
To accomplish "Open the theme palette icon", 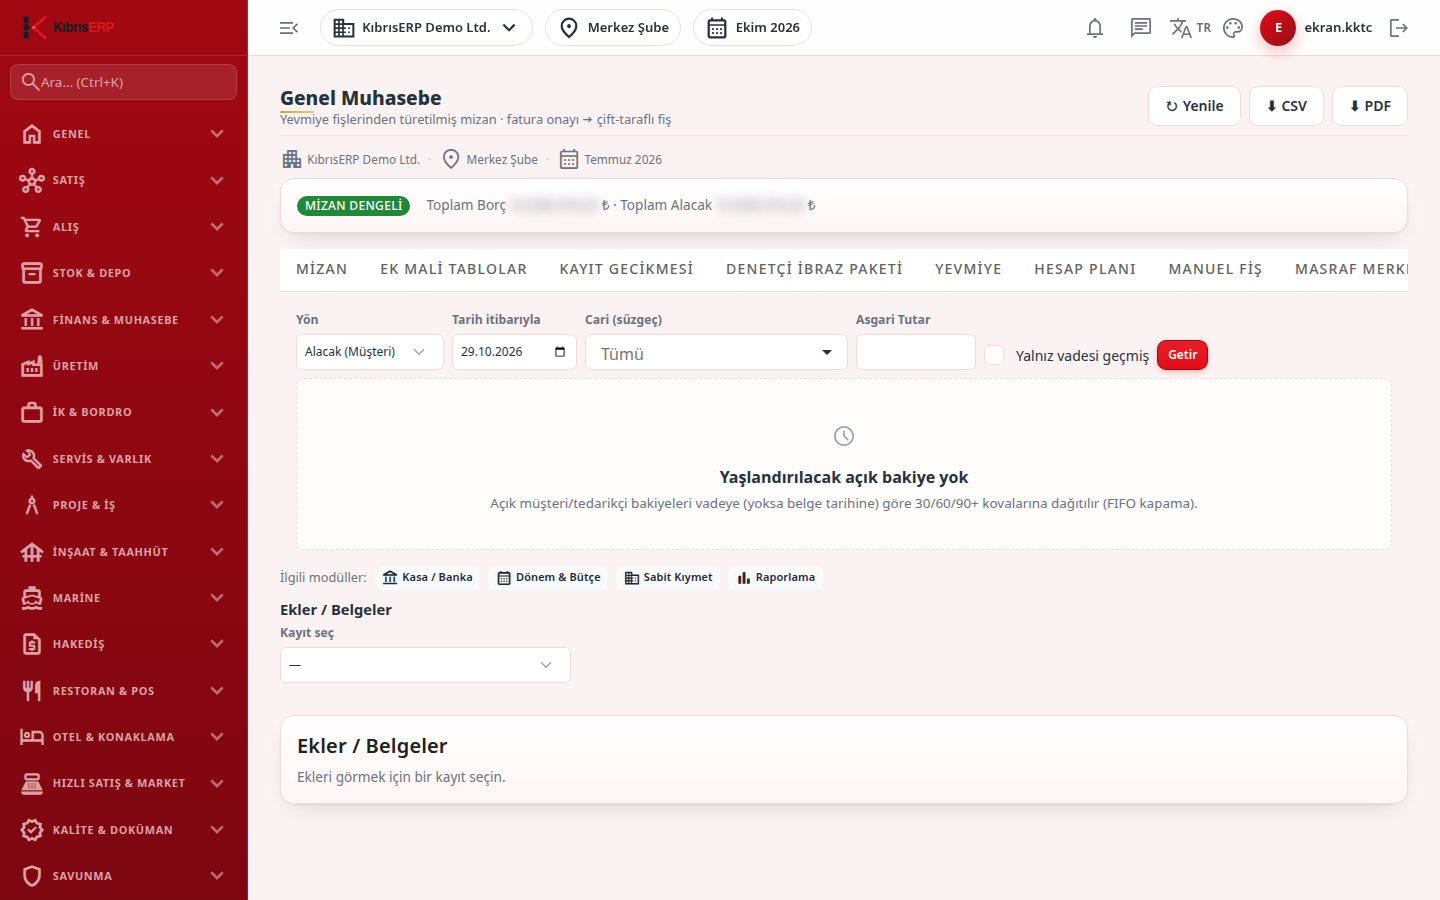I will coord(1233,28).
